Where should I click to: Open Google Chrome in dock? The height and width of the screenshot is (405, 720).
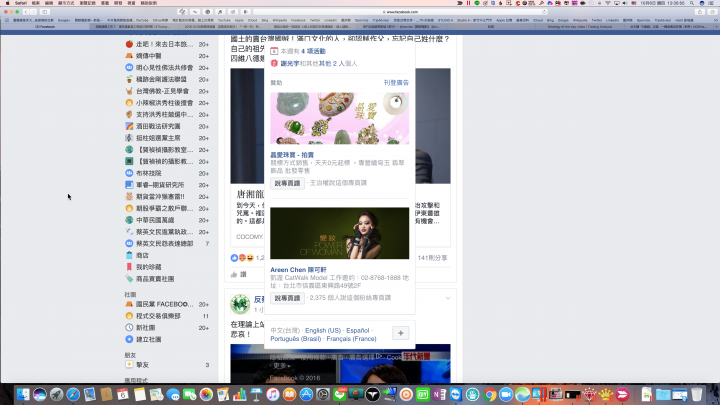pyautogui.click(x=489, y=394)
